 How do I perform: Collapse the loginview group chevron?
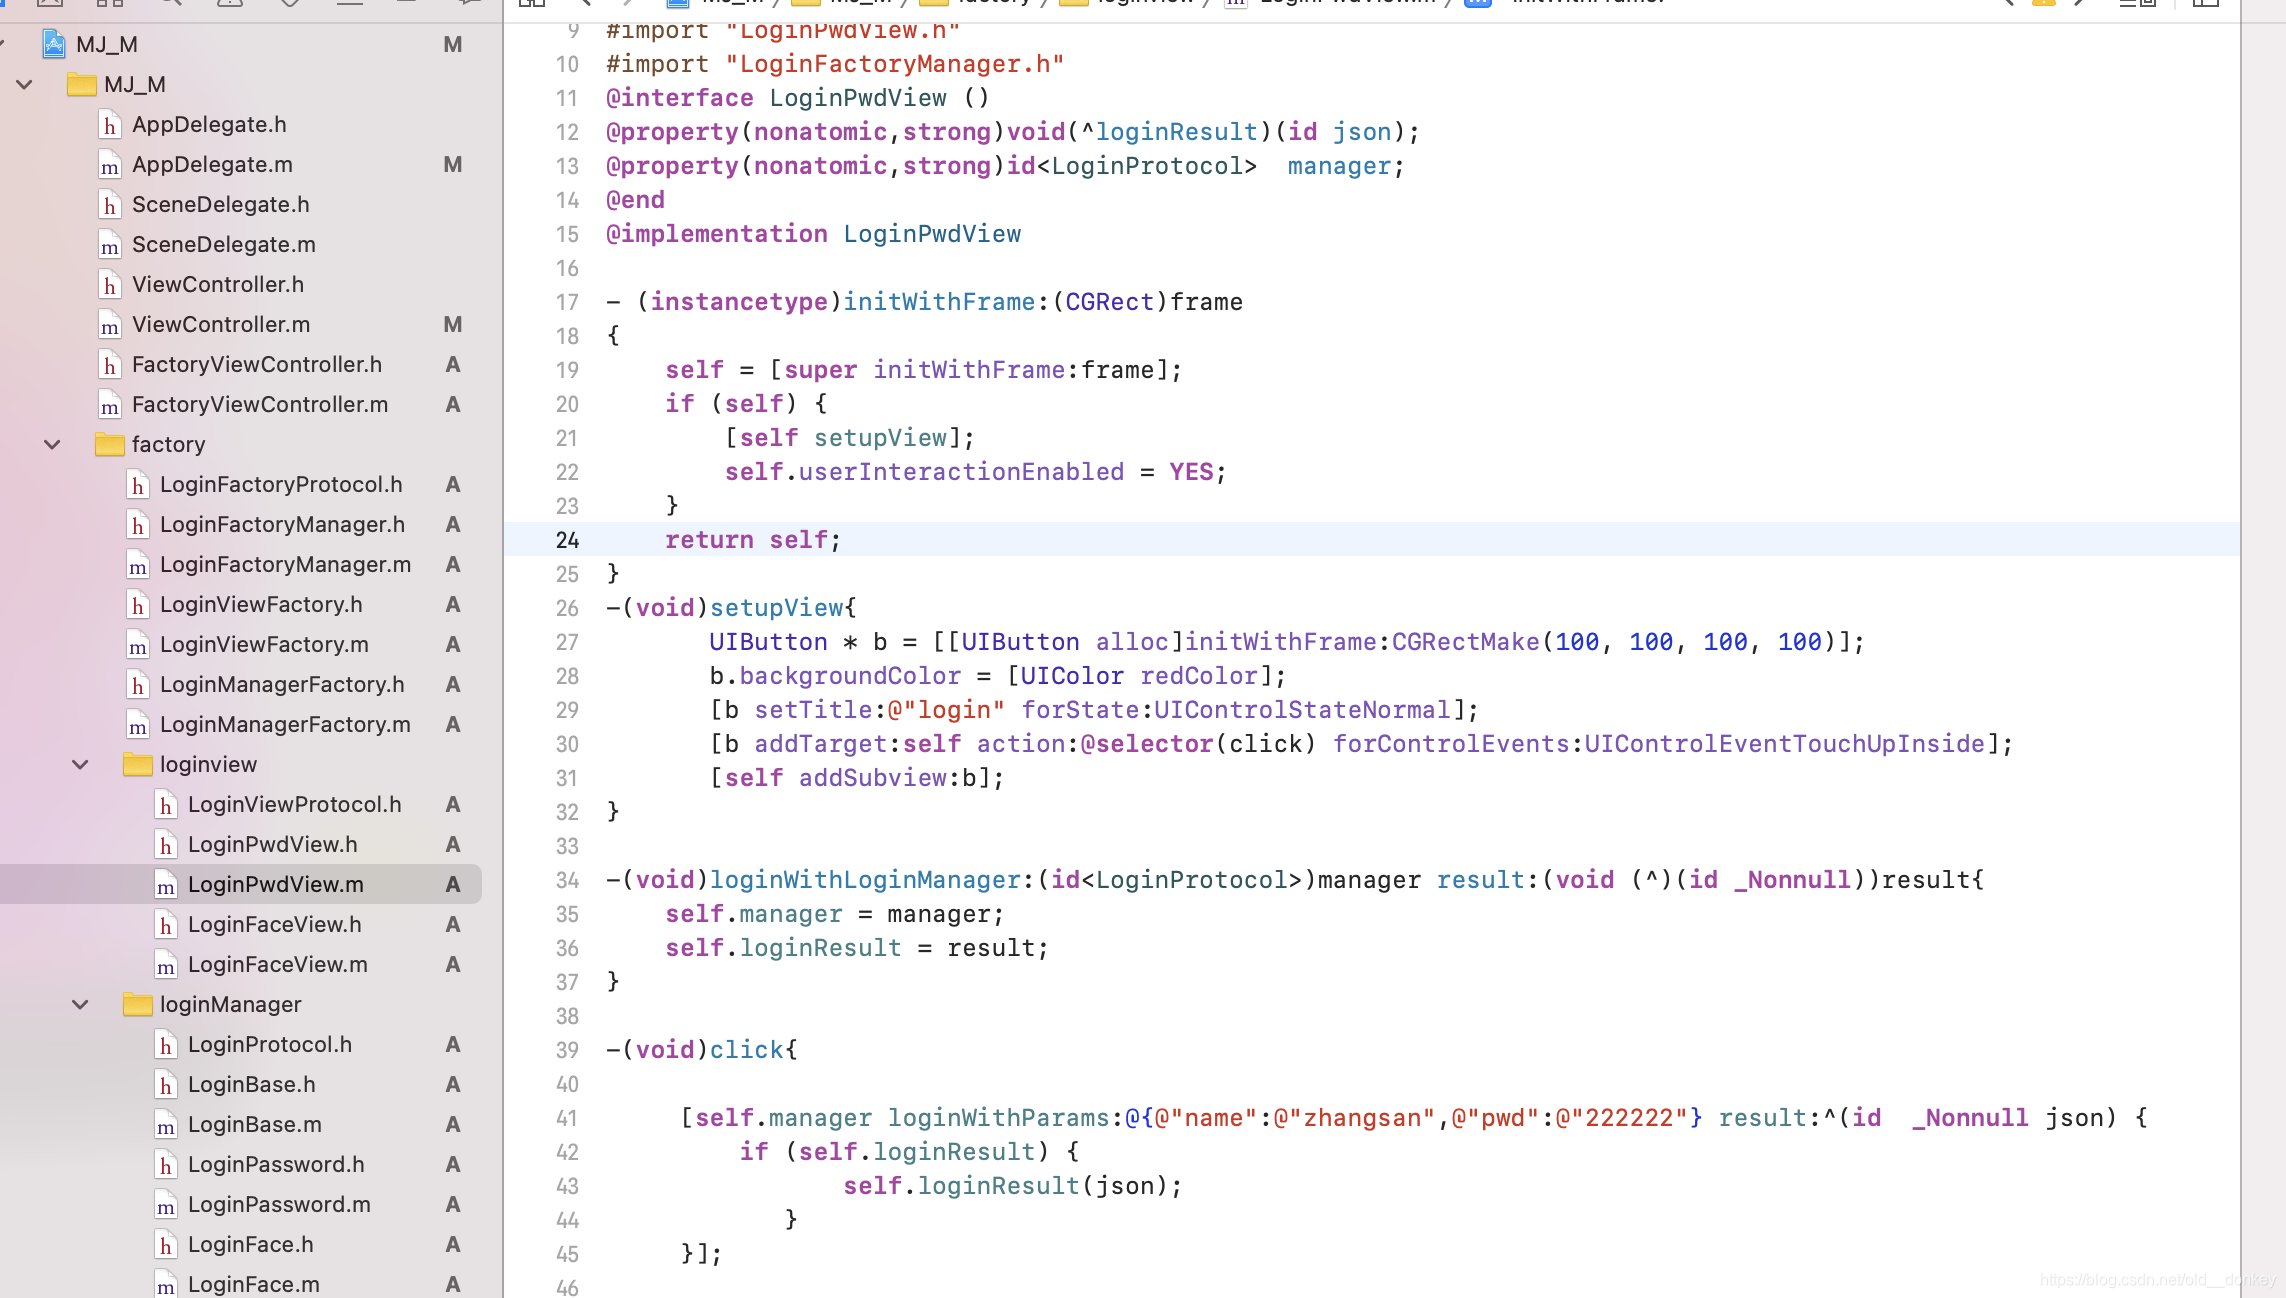click(x=80, y=764)
